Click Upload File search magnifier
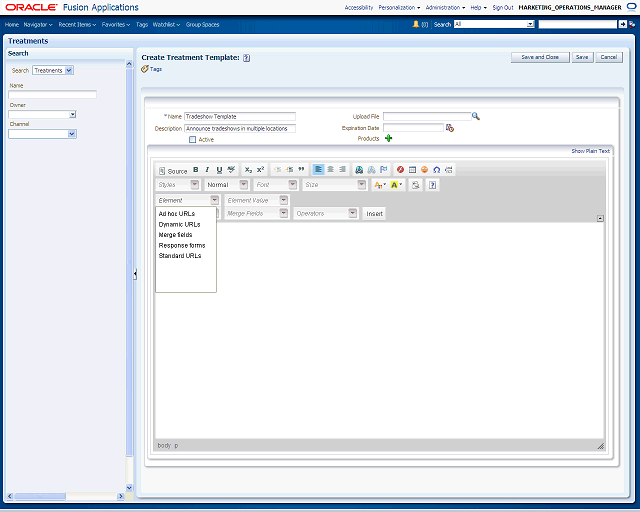This screenshot has width=640, height=512. click(476, 116)
